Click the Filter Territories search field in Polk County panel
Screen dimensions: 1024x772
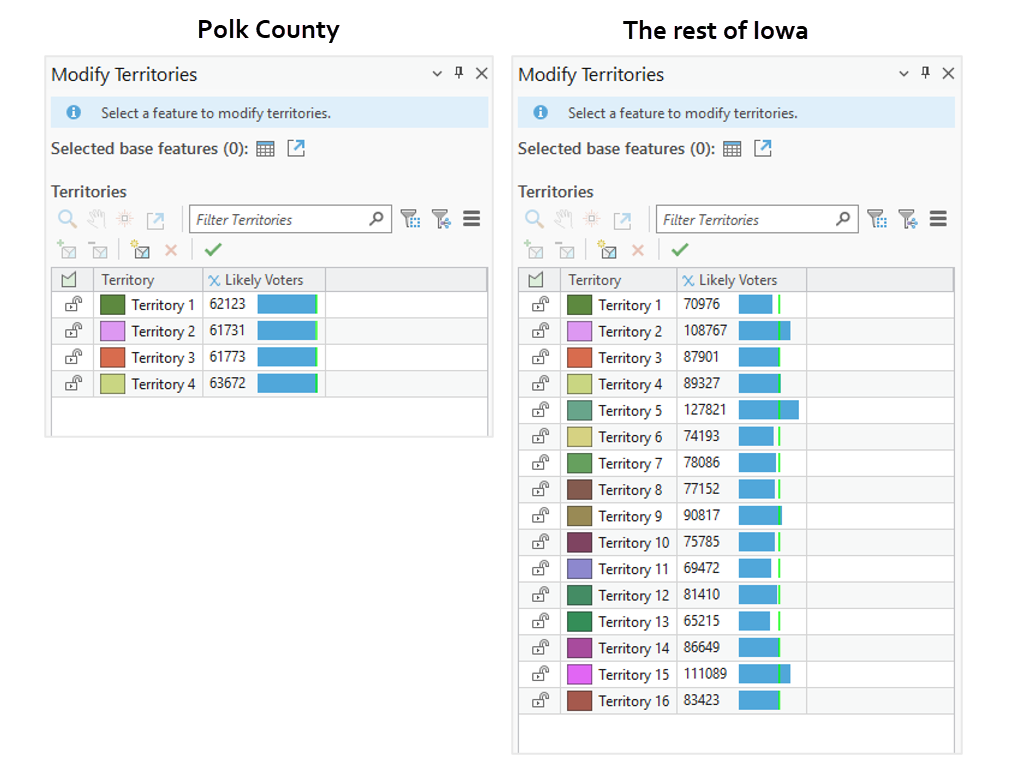290,219
